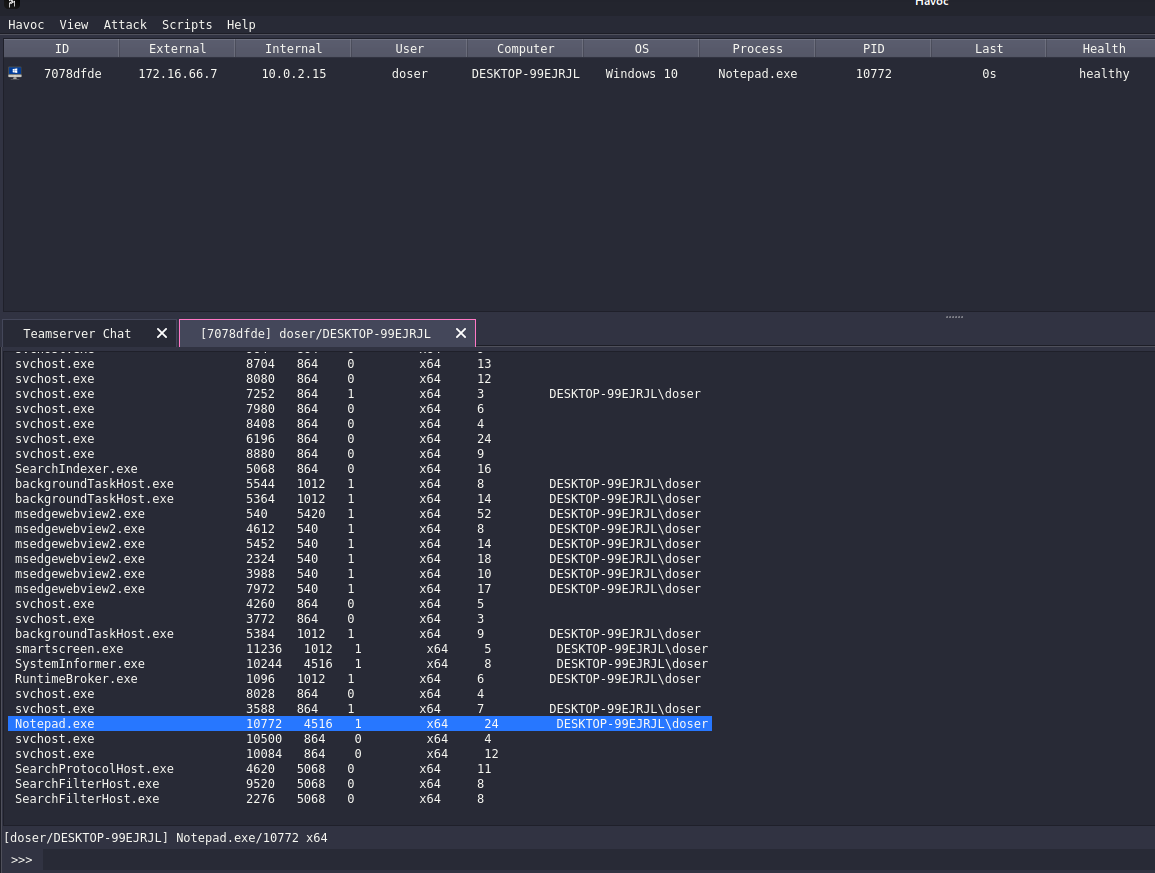The image size is (1155, 873).
Task: Click msedgewebview2.exe with PID 7972
Action: point(80,589)
